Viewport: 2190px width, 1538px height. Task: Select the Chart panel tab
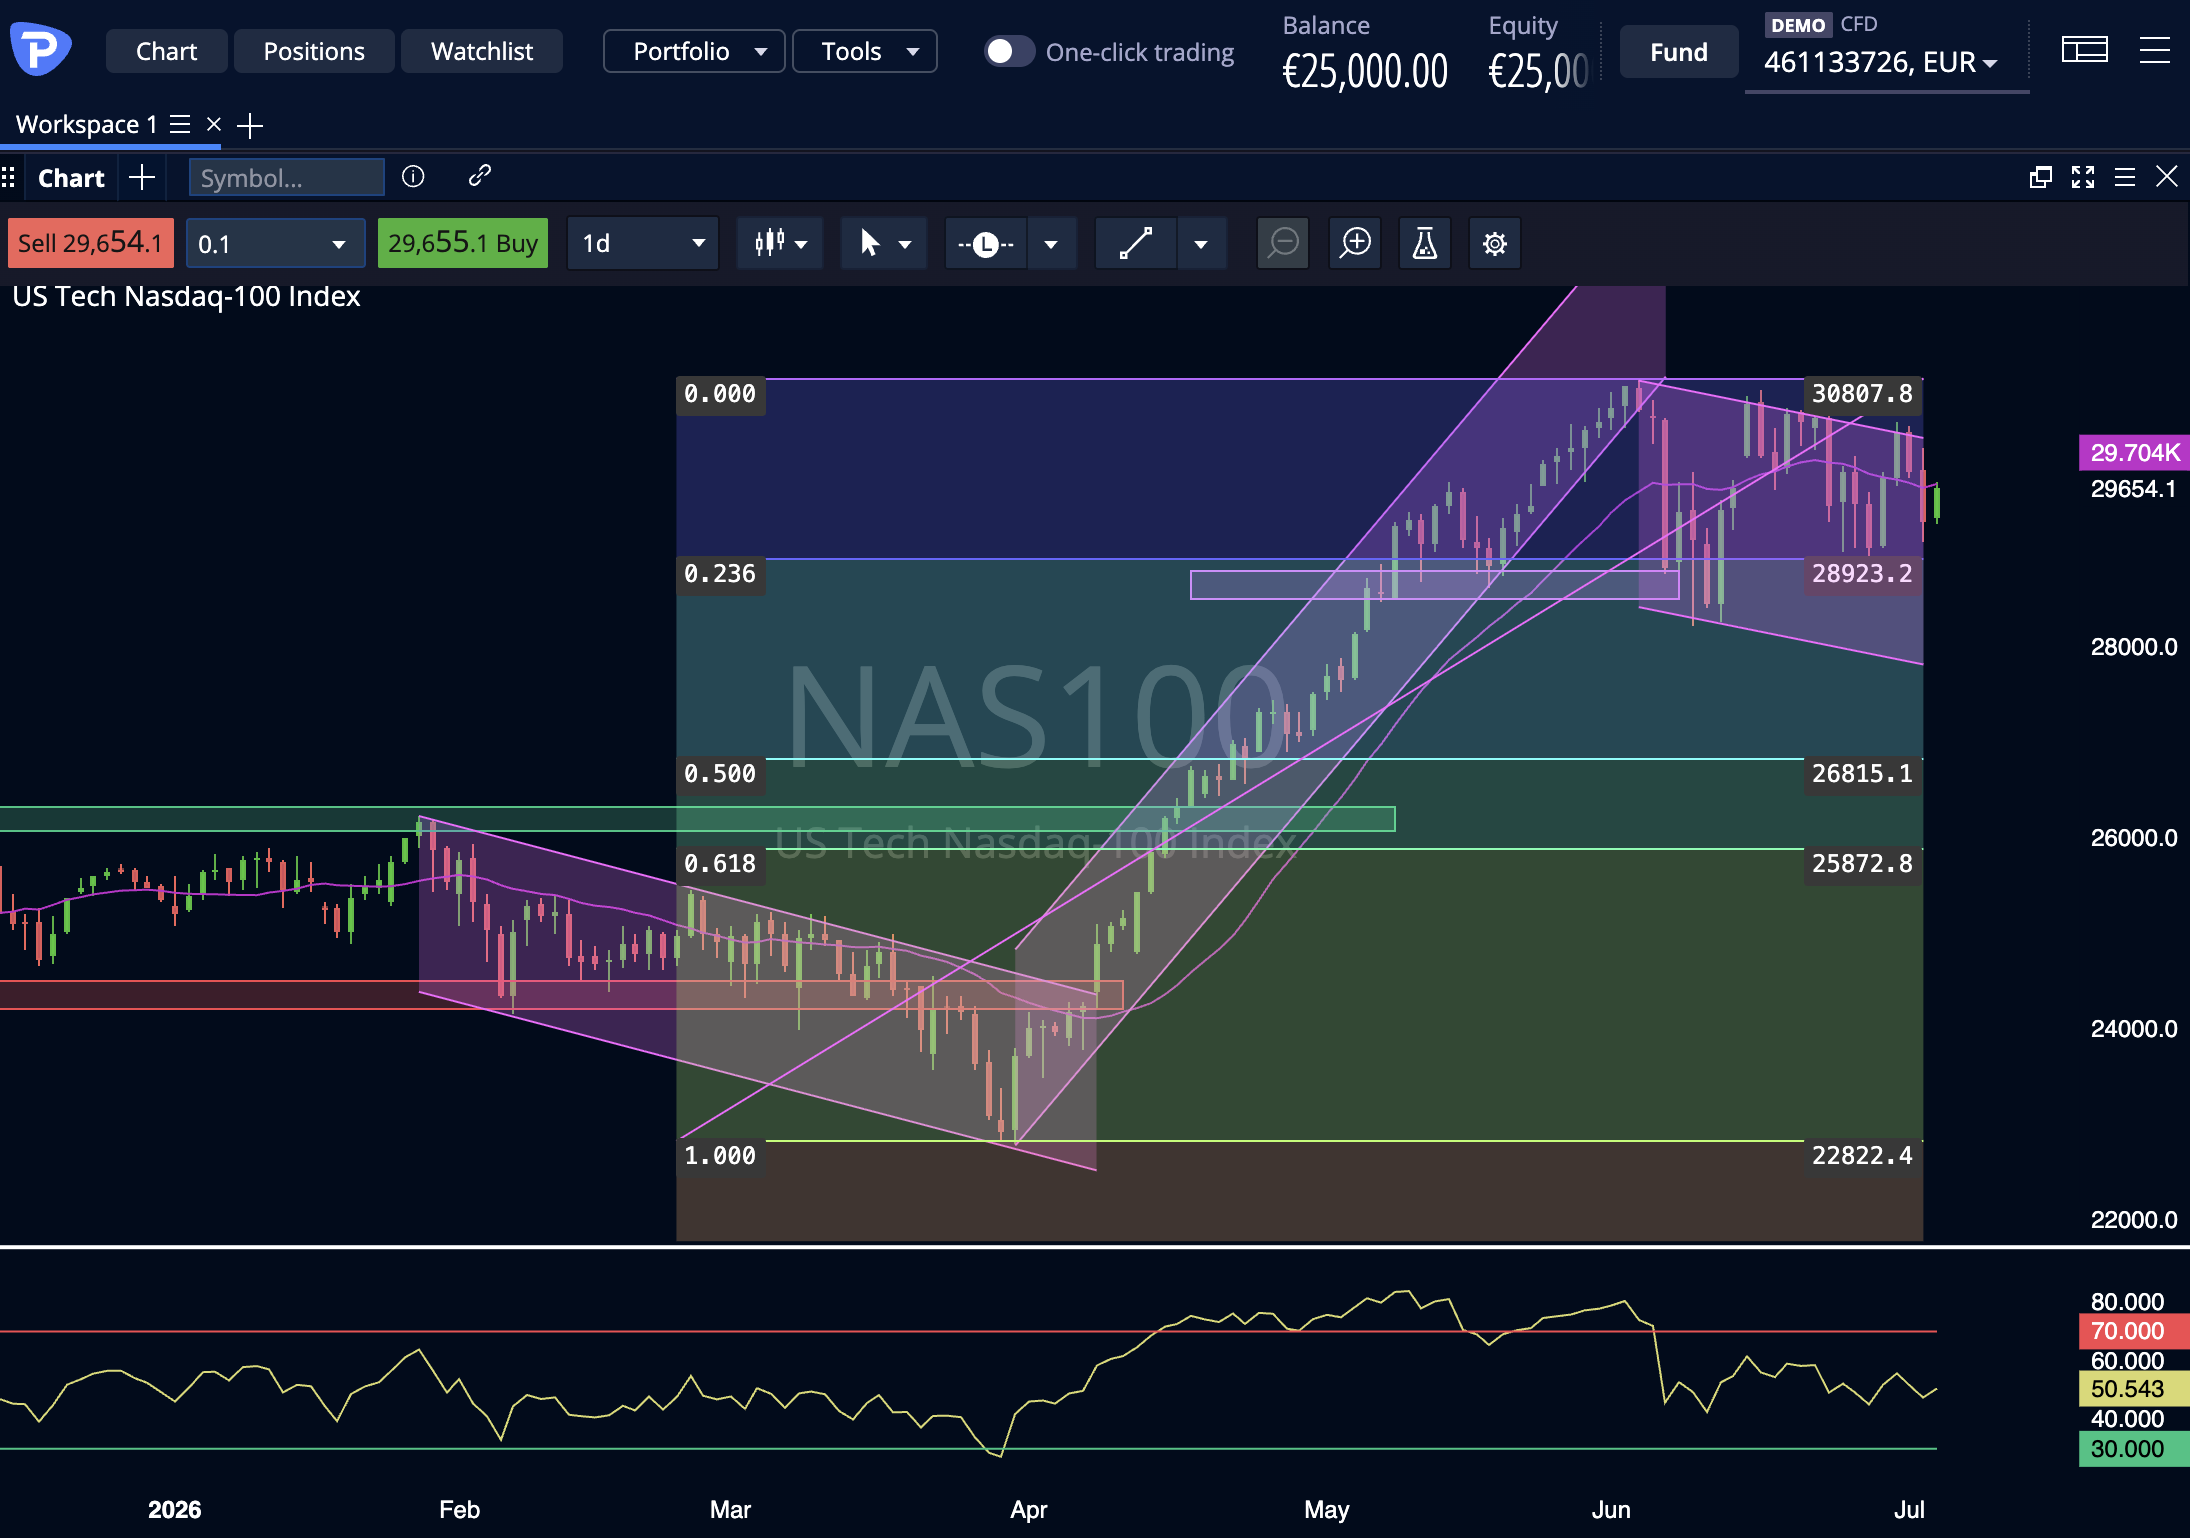coord(71,178)
